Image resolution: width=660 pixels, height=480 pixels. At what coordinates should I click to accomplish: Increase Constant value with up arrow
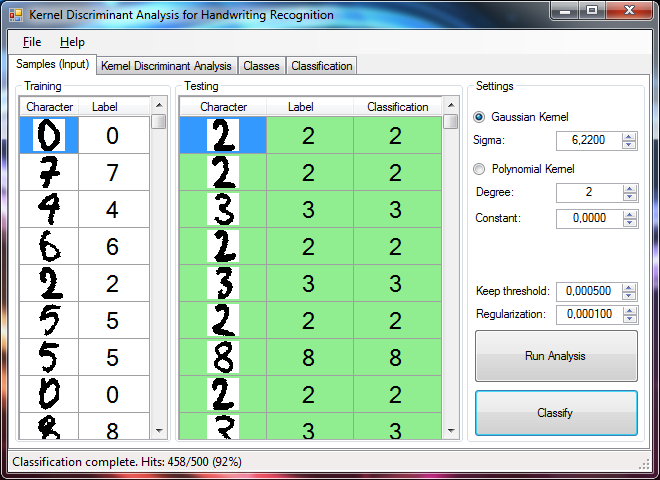[x=630, y=215]
